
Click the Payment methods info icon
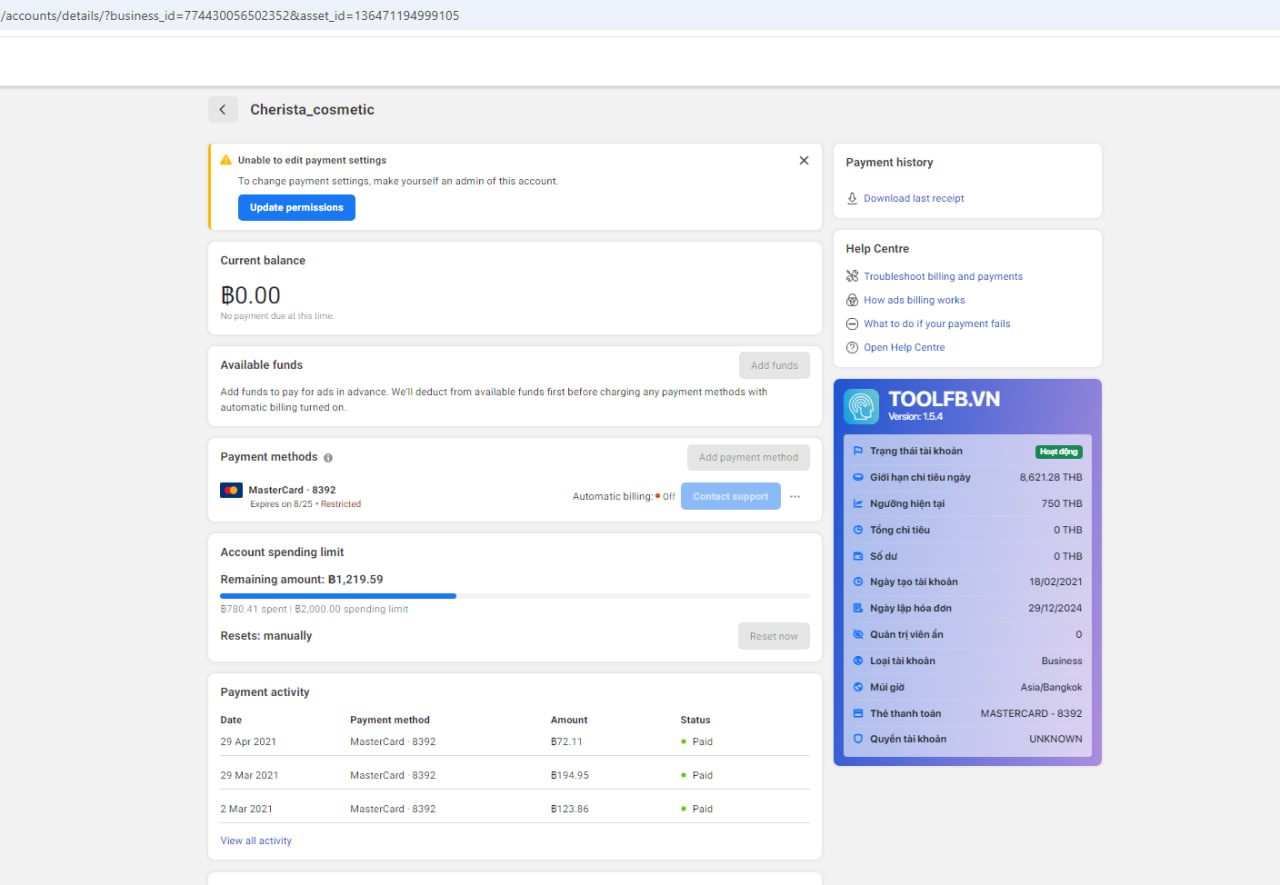click(x=328, y=458)
